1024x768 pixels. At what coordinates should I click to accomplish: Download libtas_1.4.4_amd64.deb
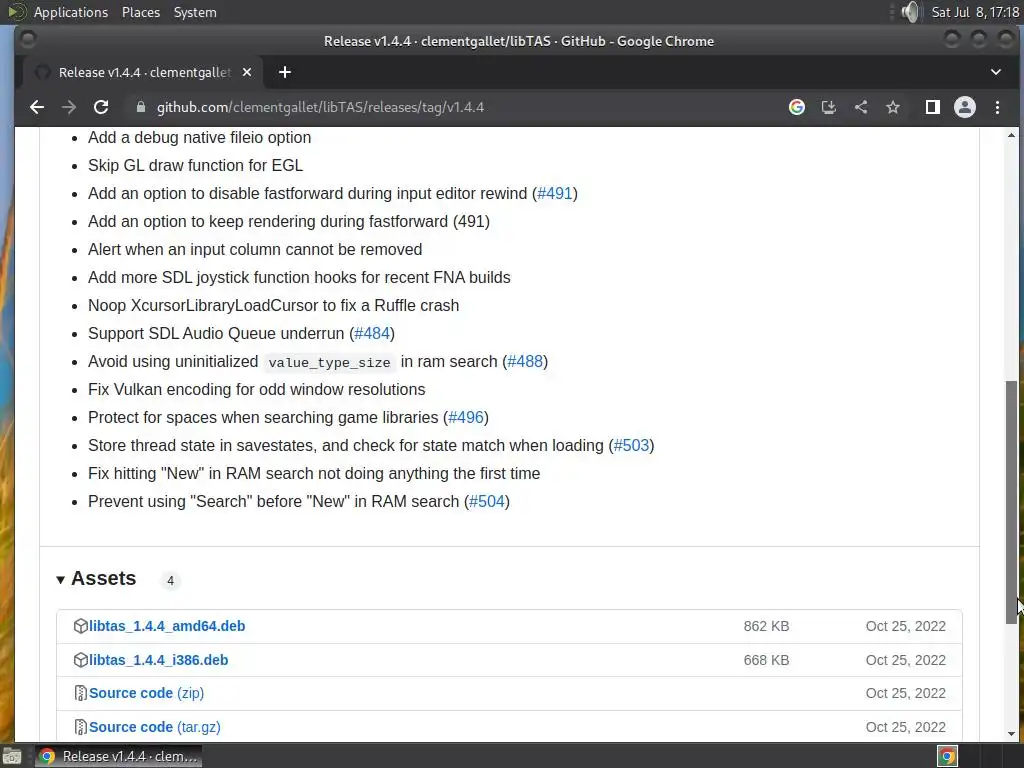(167, 626)
